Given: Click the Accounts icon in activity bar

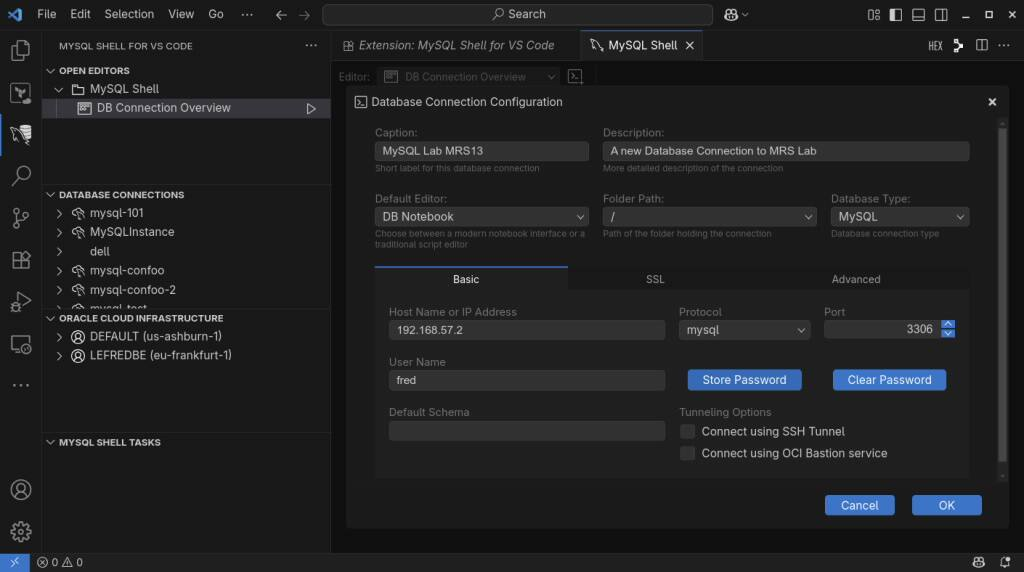Looking at the screenshot, I should coord(20,490).
